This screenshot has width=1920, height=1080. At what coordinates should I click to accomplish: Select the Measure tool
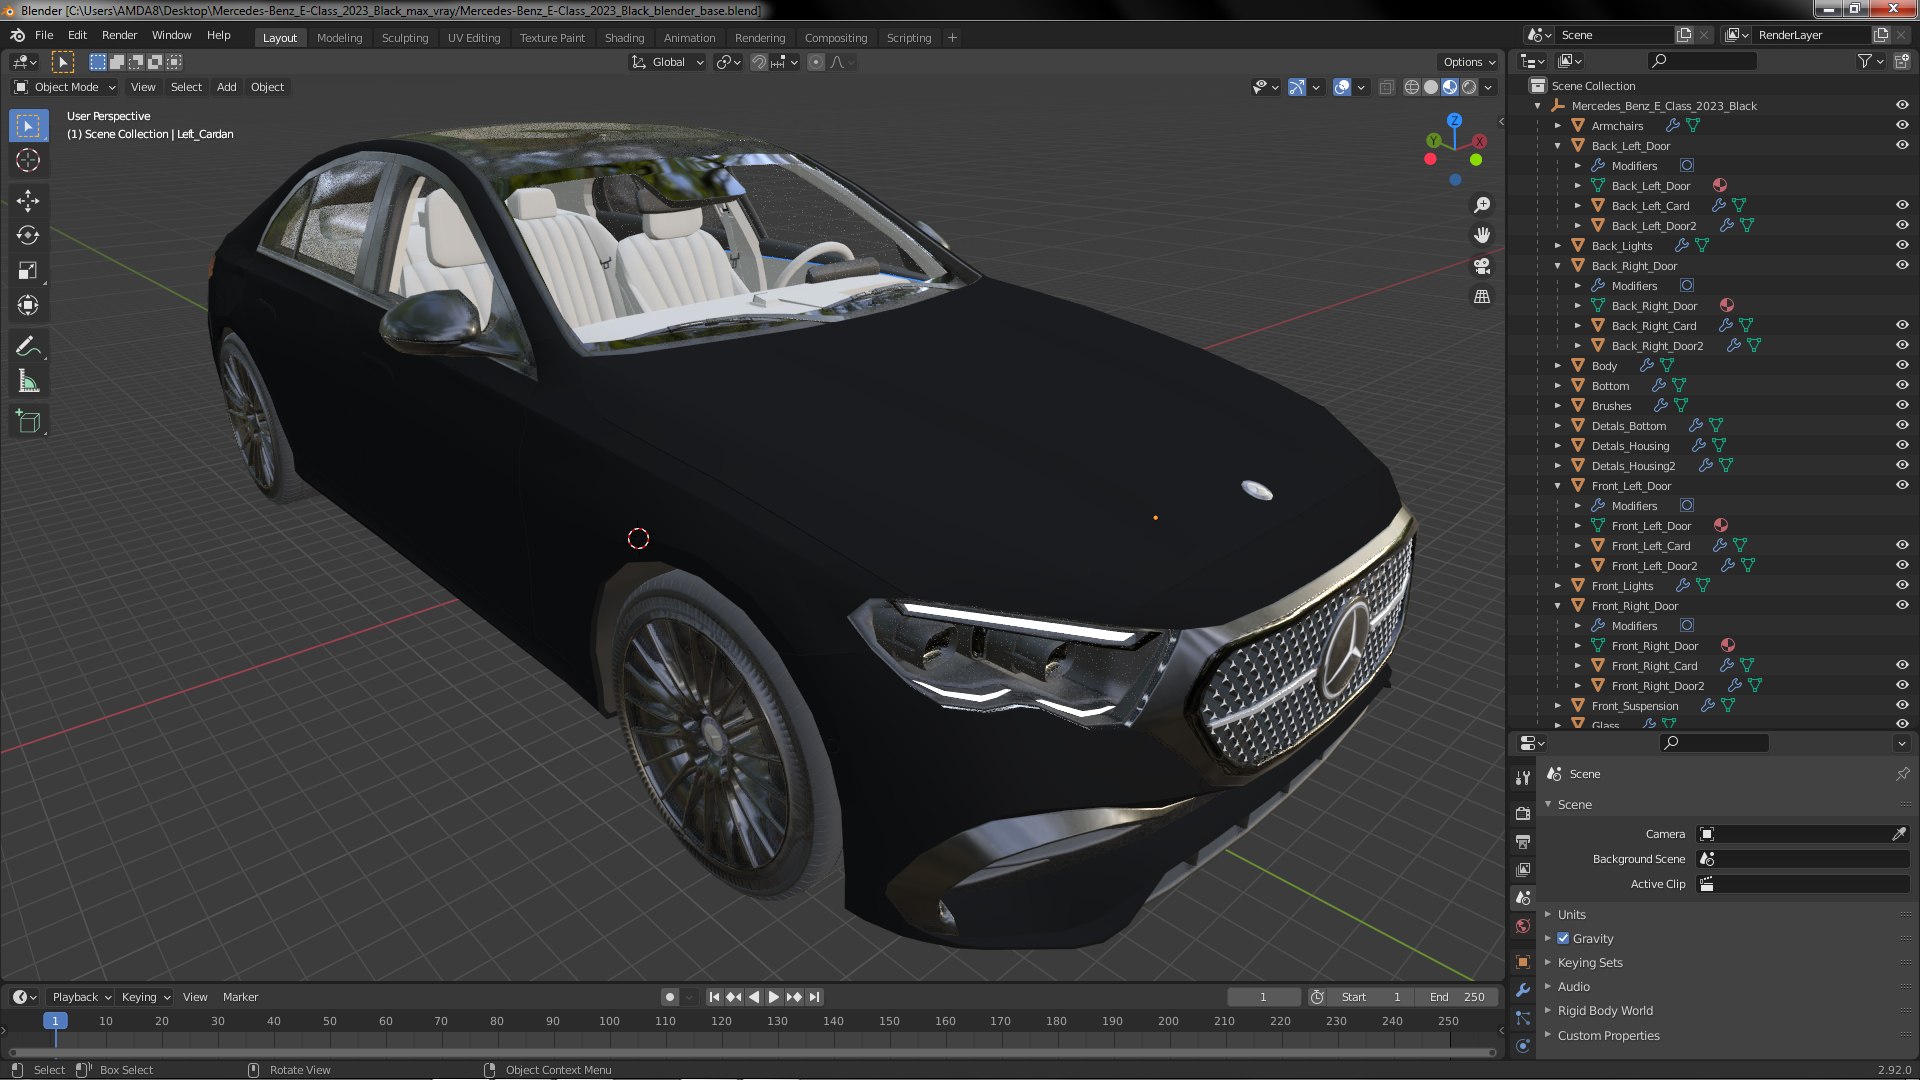pos(28,381)
